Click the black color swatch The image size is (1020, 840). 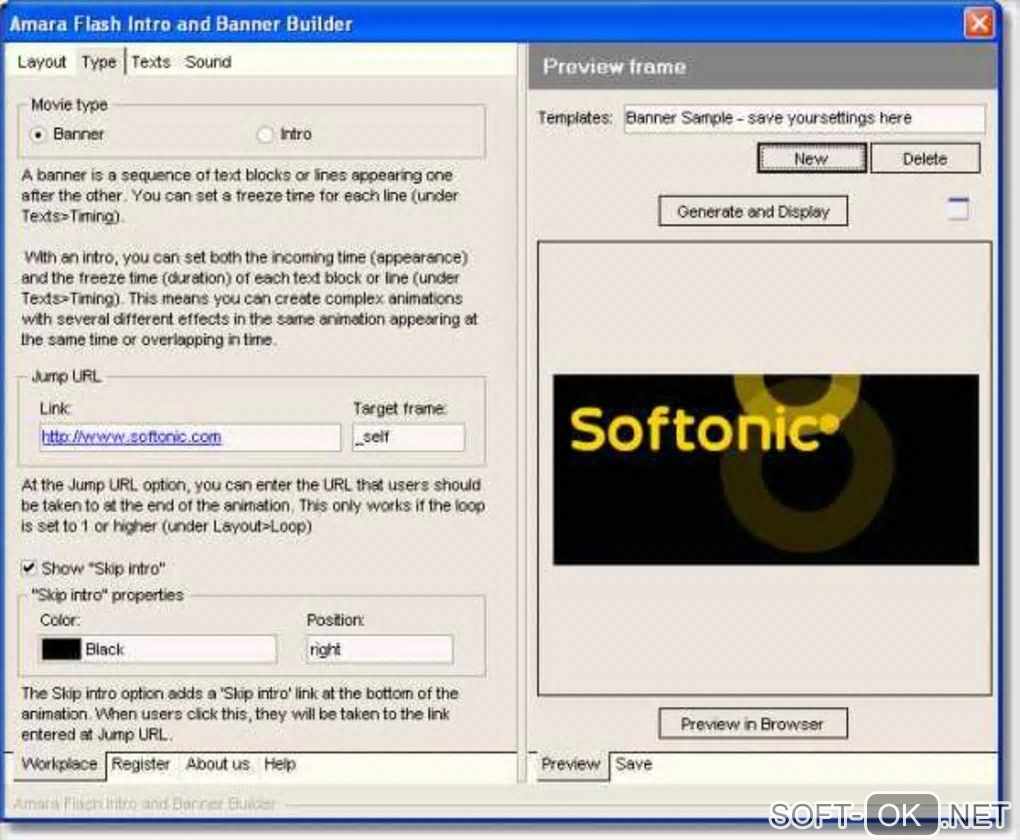coord(61,649)
